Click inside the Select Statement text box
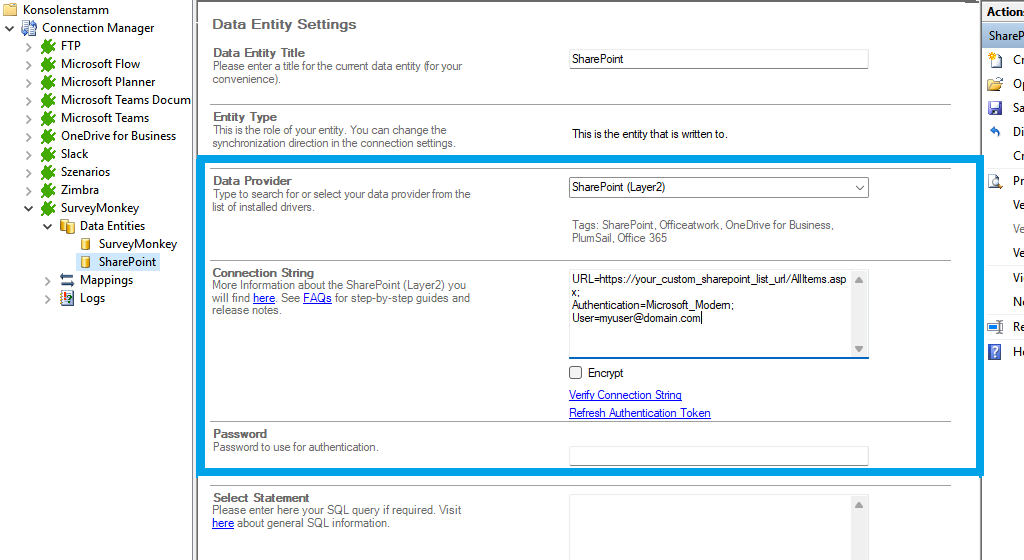 (711, 527)
